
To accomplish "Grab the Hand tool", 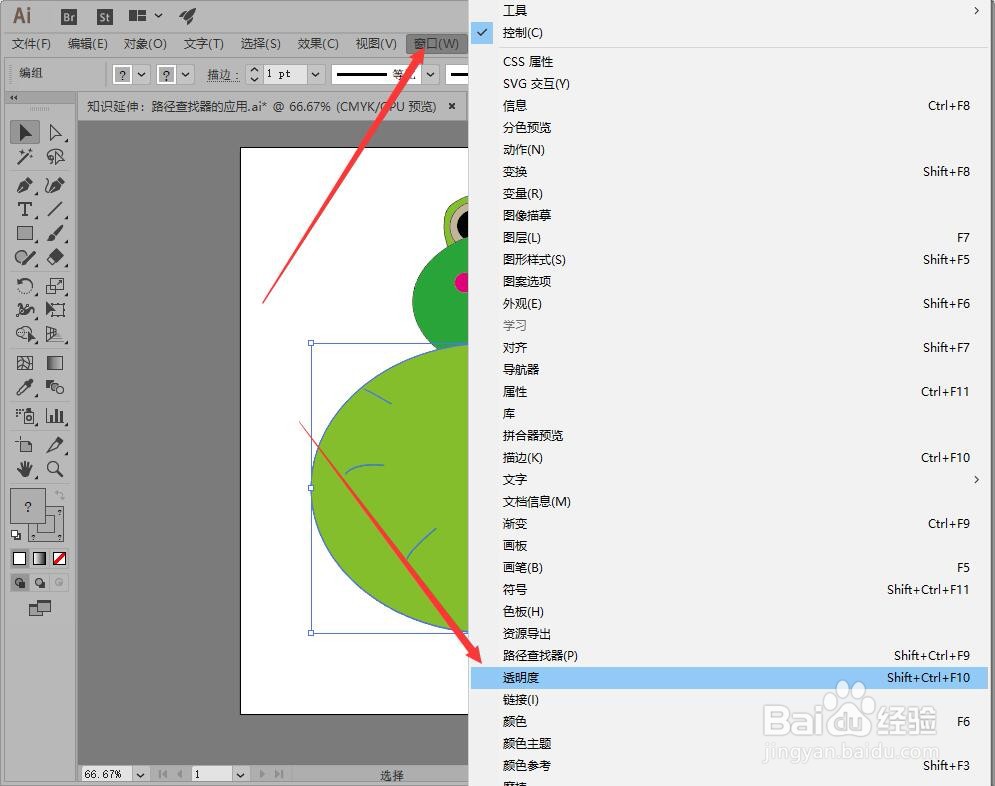I will (25, 468).
